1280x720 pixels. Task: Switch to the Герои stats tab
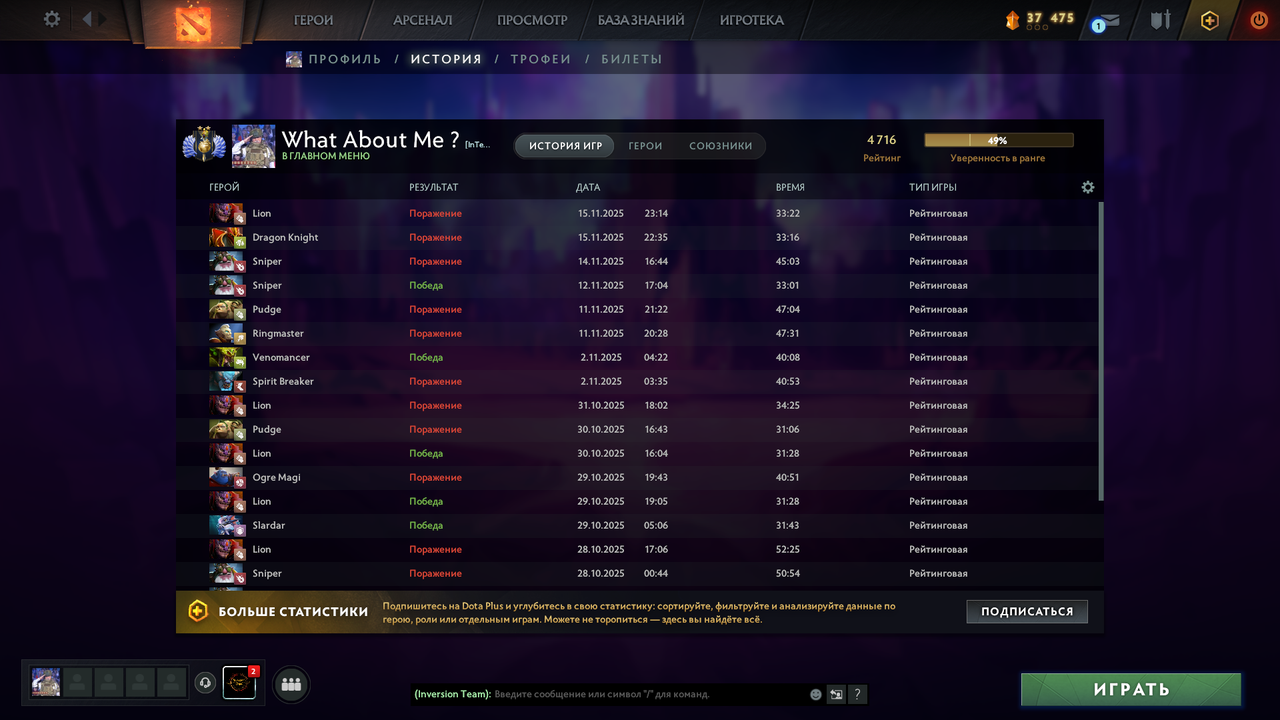coord(645,146)
